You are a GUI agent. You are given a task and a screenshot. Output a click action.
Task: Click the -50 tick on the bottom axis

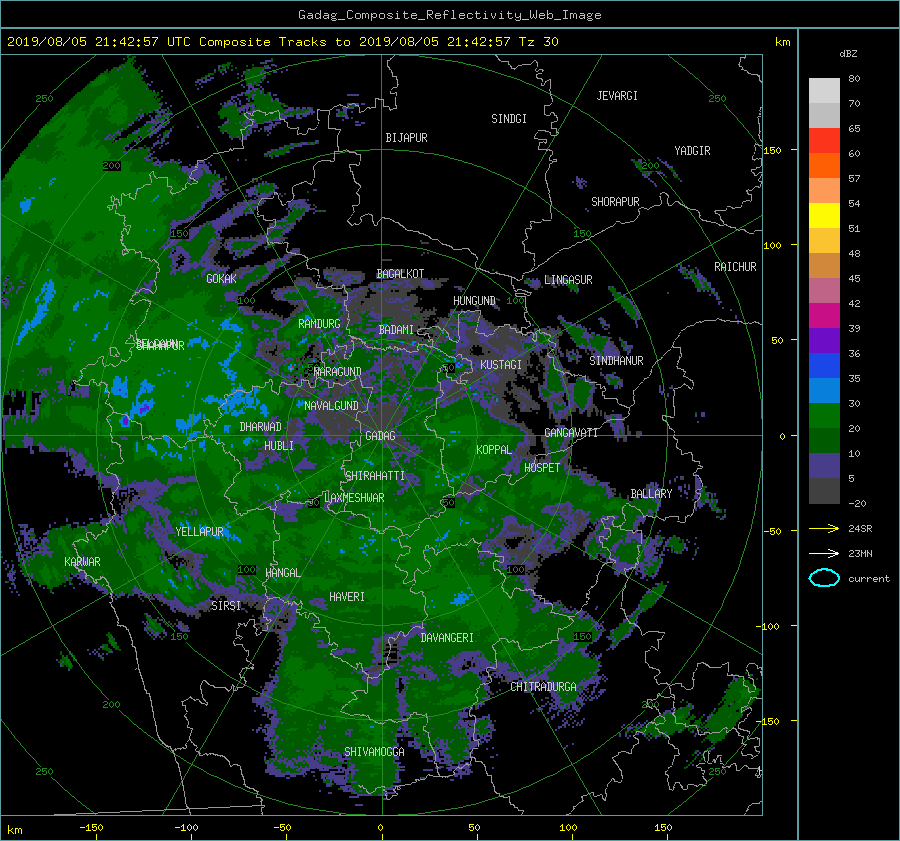pyautogui.click(x=282, y=828)
